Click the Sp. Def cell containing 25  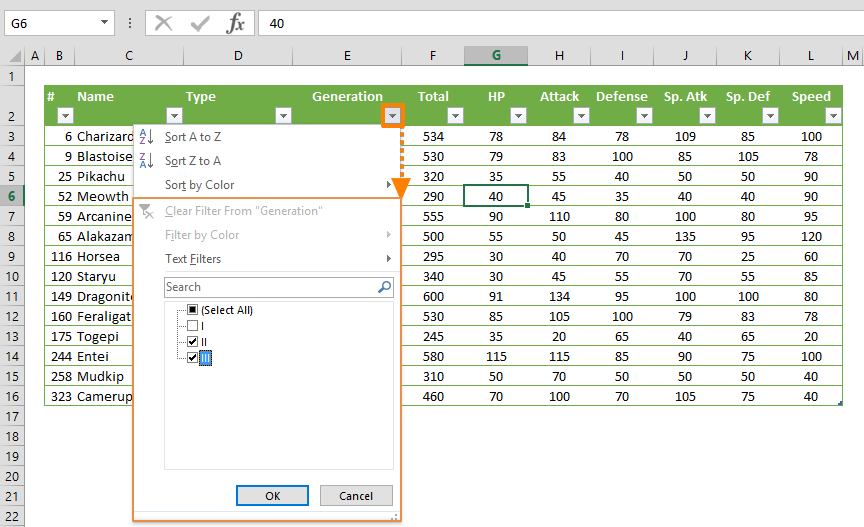(748, 256)
